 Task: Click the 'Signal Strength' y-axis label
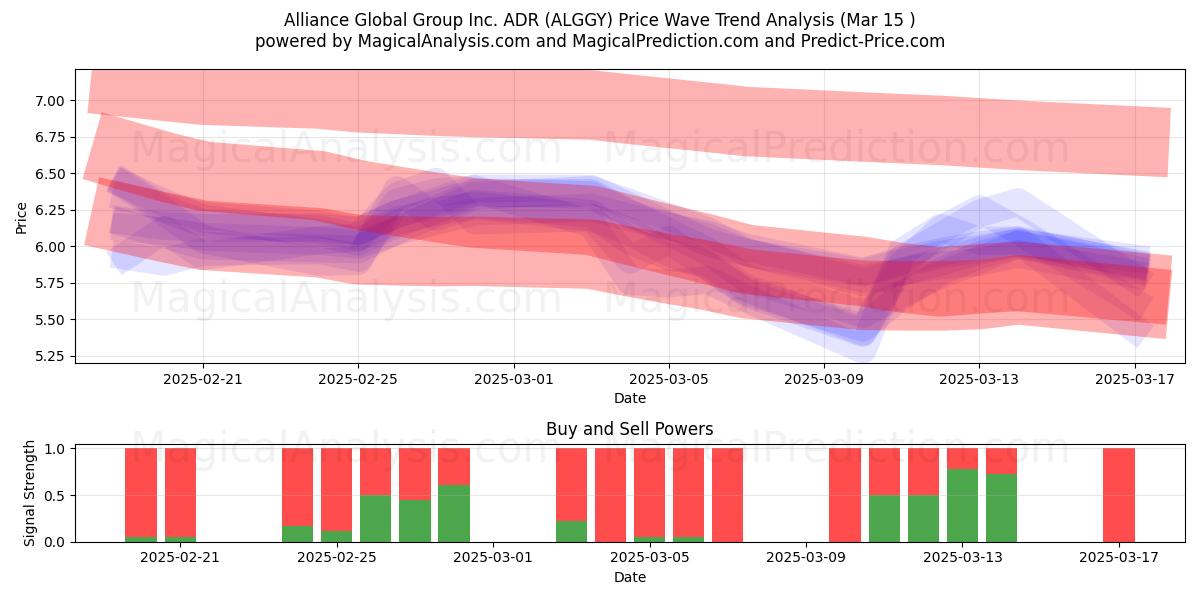coord(30,493)
